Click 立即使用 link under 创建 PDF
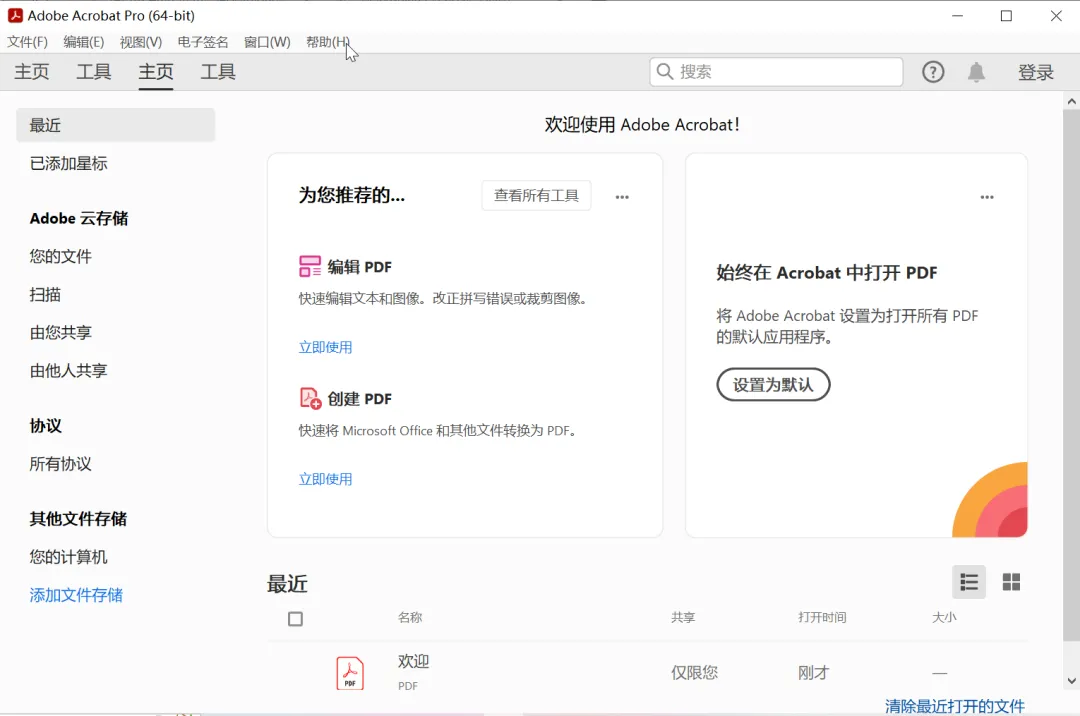 pos(325,479)
